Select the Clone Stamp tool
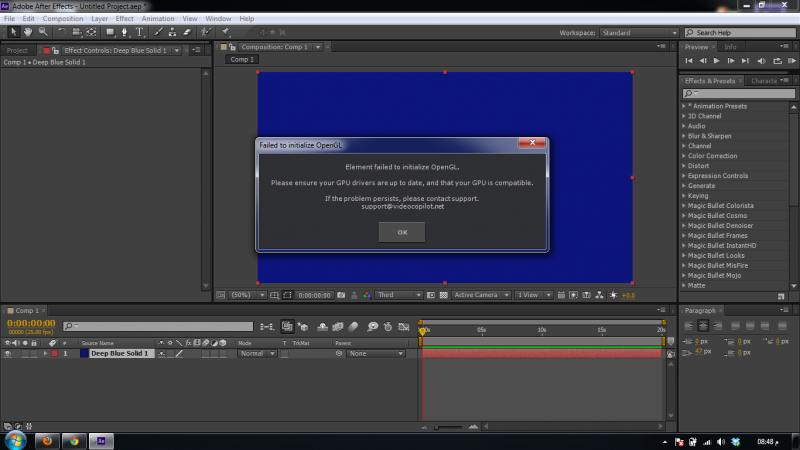This screenshot has width=800, height=450. pyautogui.click(x=172, y=32)
